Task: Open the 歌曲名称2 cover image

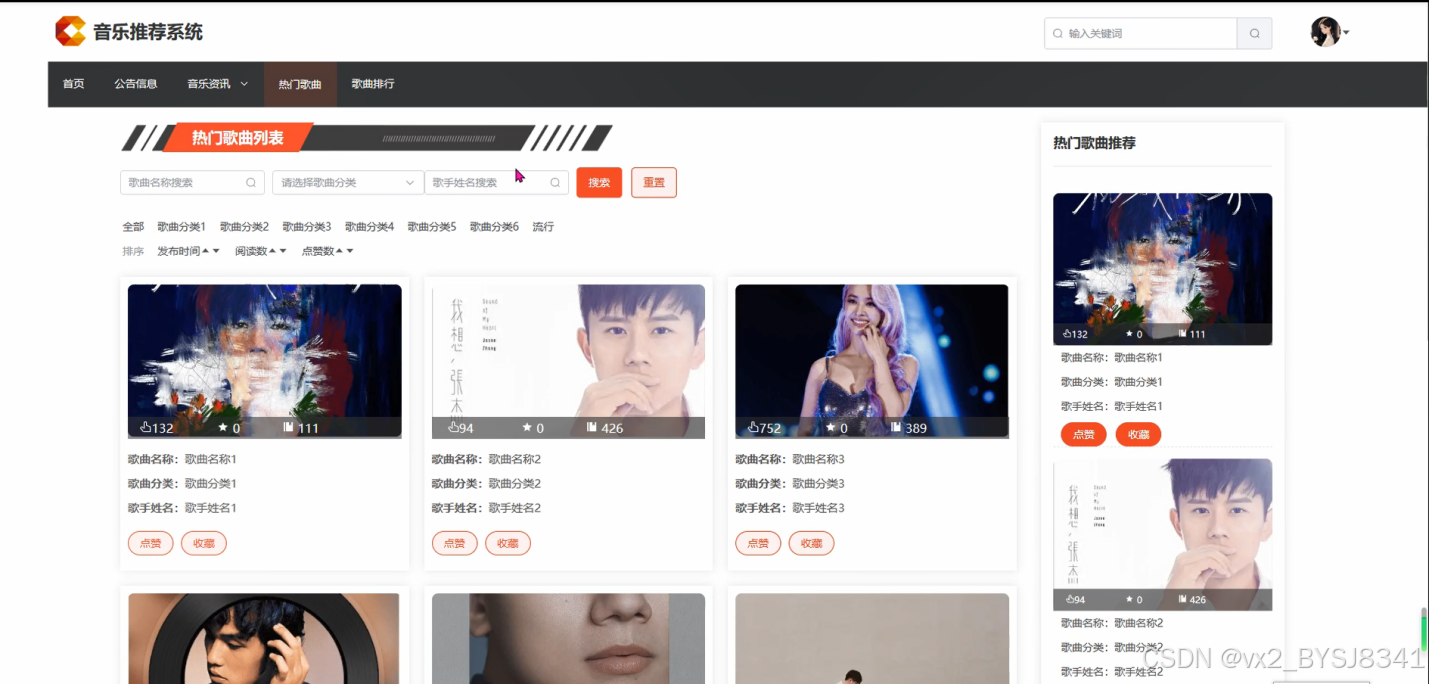Action: click(568, 361)
